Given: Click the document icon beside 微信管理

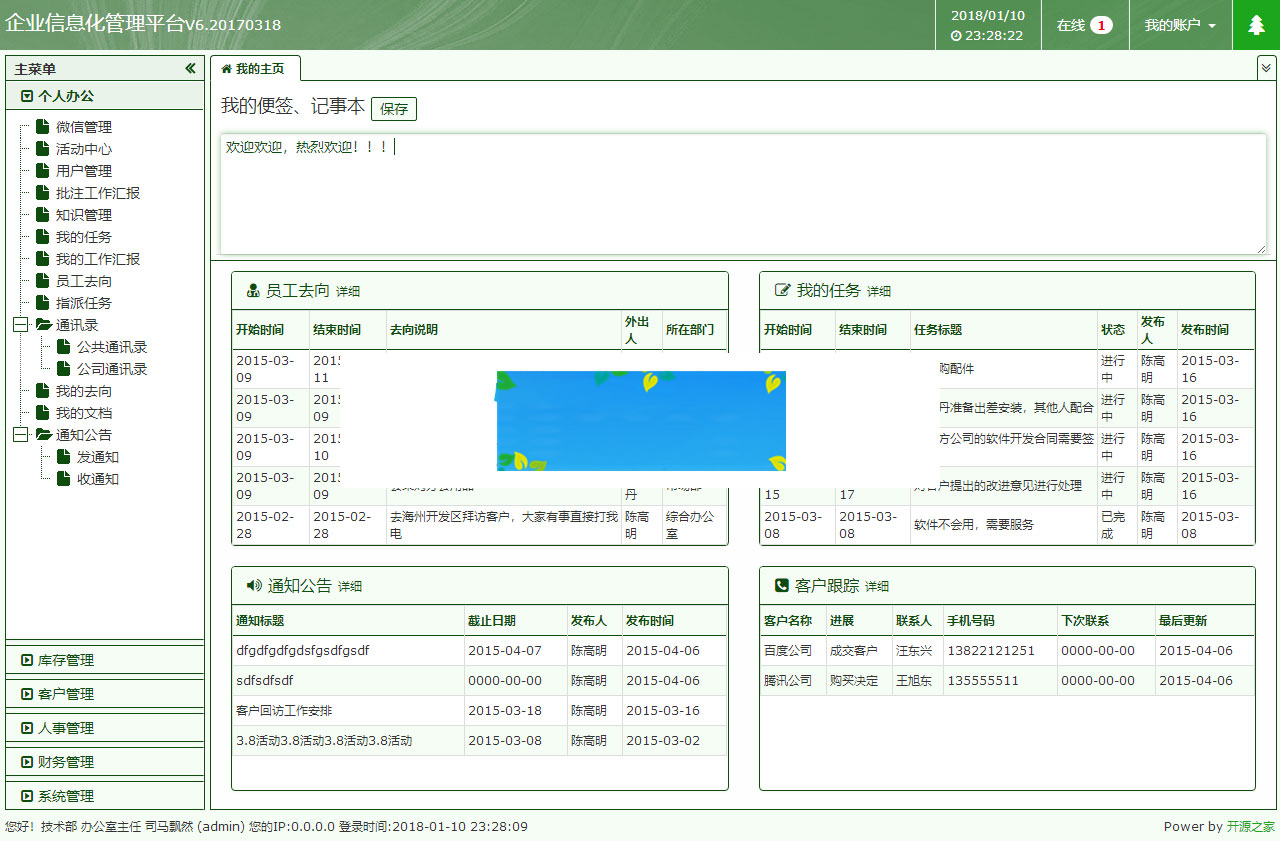Looking at the screenshot, I should [41, 127].
